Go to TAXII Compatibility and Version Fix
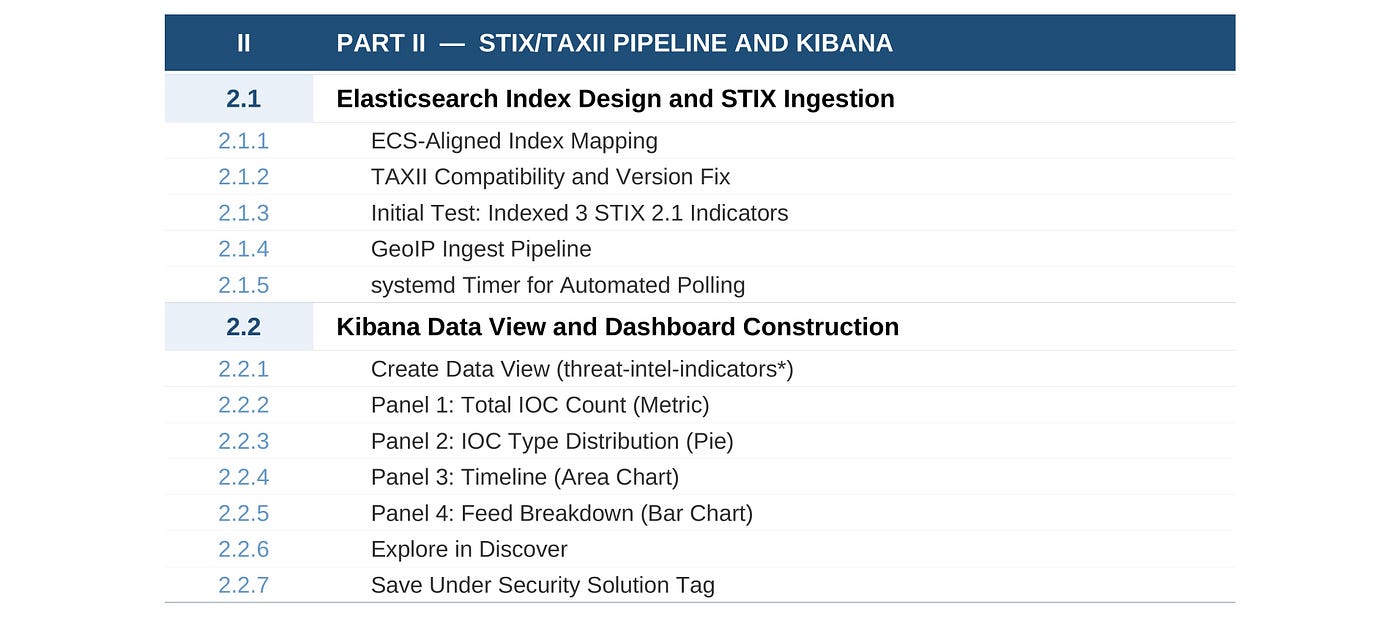The height and width of the screenshot is (617, 1400). click(550, 177)
